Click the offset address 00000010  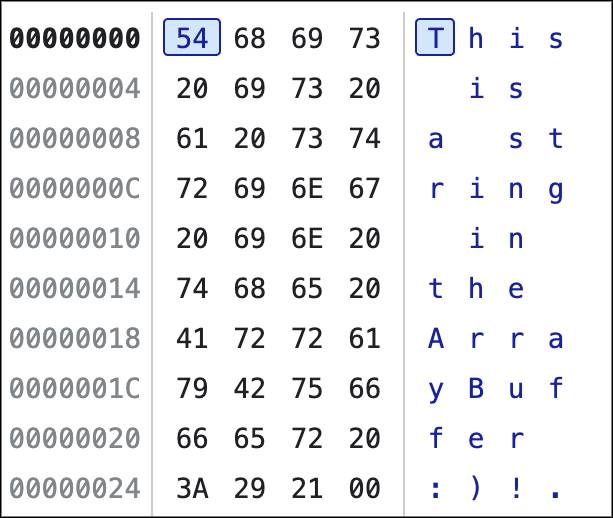tap(75, 238)
